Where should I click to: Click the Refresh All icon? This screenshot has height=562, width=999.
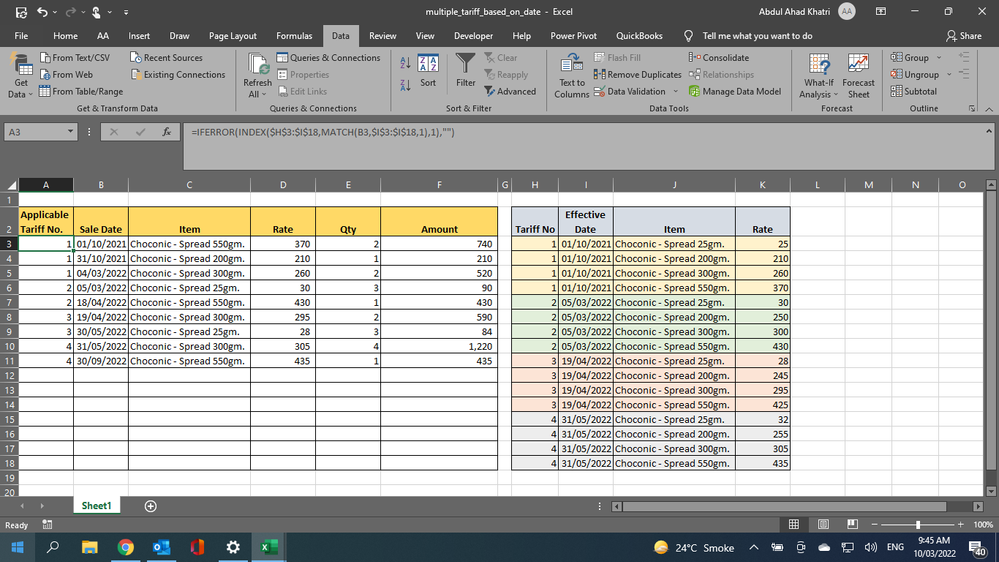pos(257,76)
